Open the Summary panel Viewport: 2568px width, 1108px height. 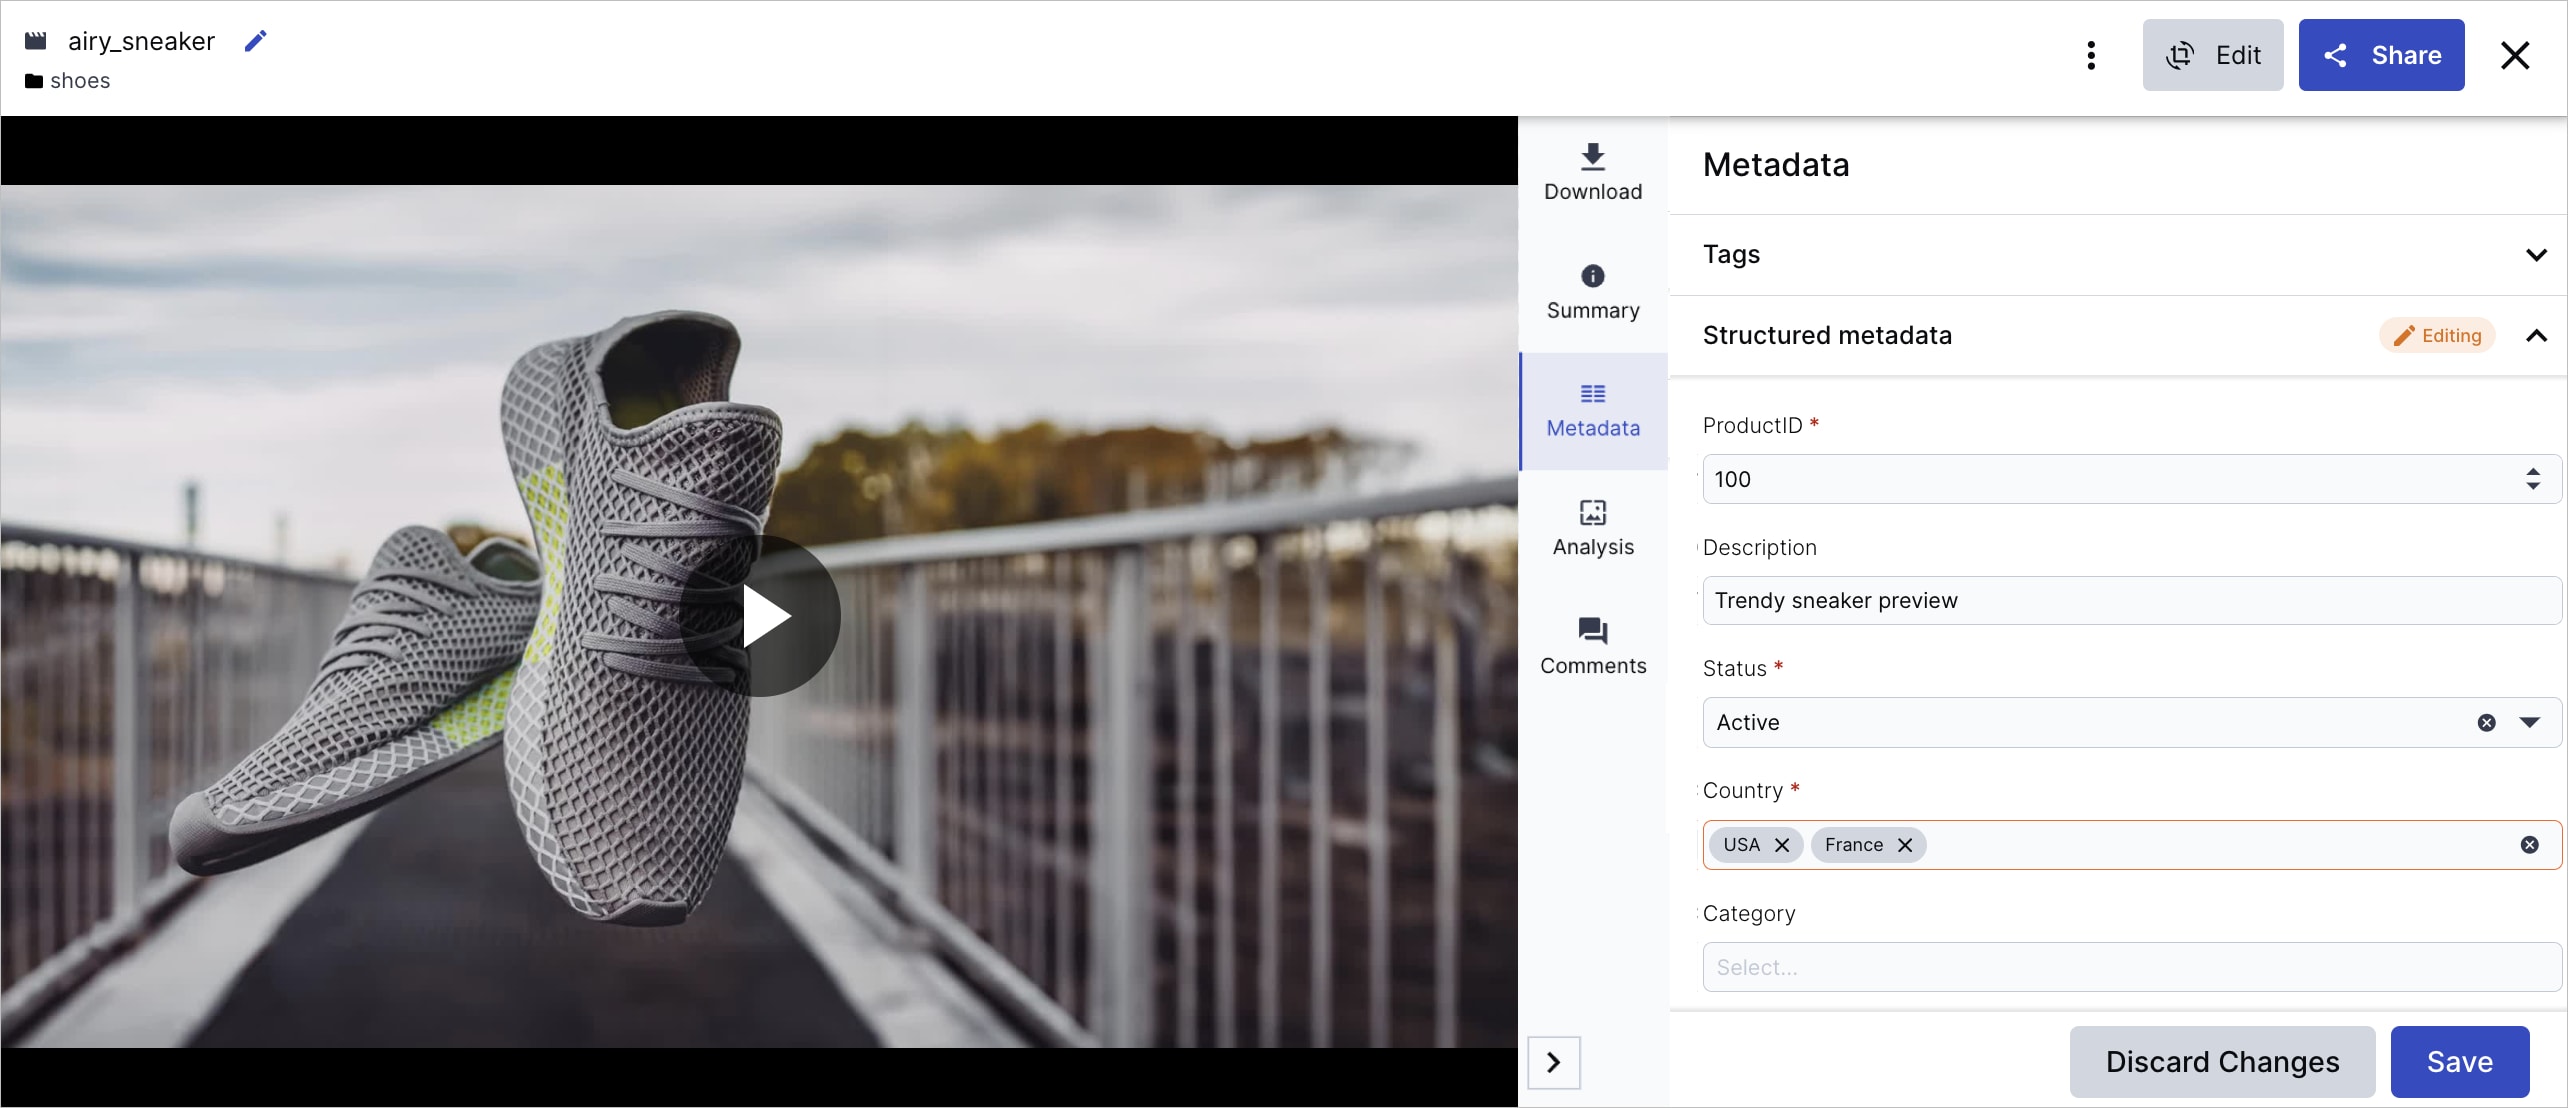tap(1592, 292)
